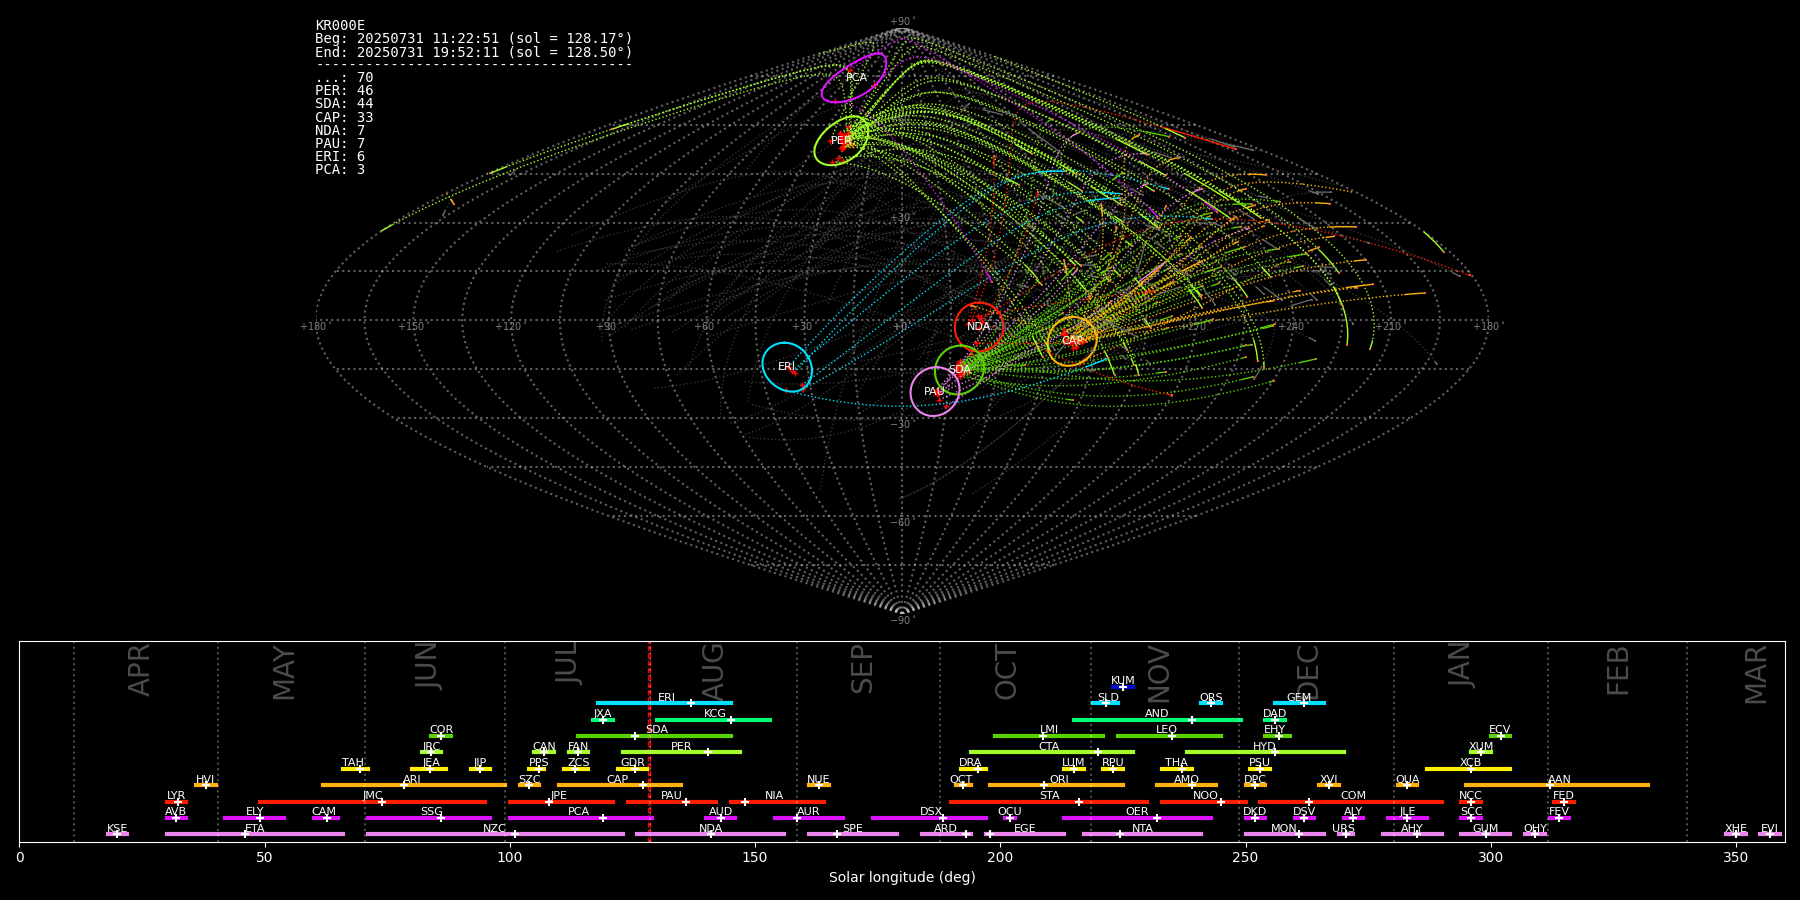The height and width of the screenshot is (900, 1800).
Task: Click the +90° label atop the sky map
Action: click(x=902, y=22)
